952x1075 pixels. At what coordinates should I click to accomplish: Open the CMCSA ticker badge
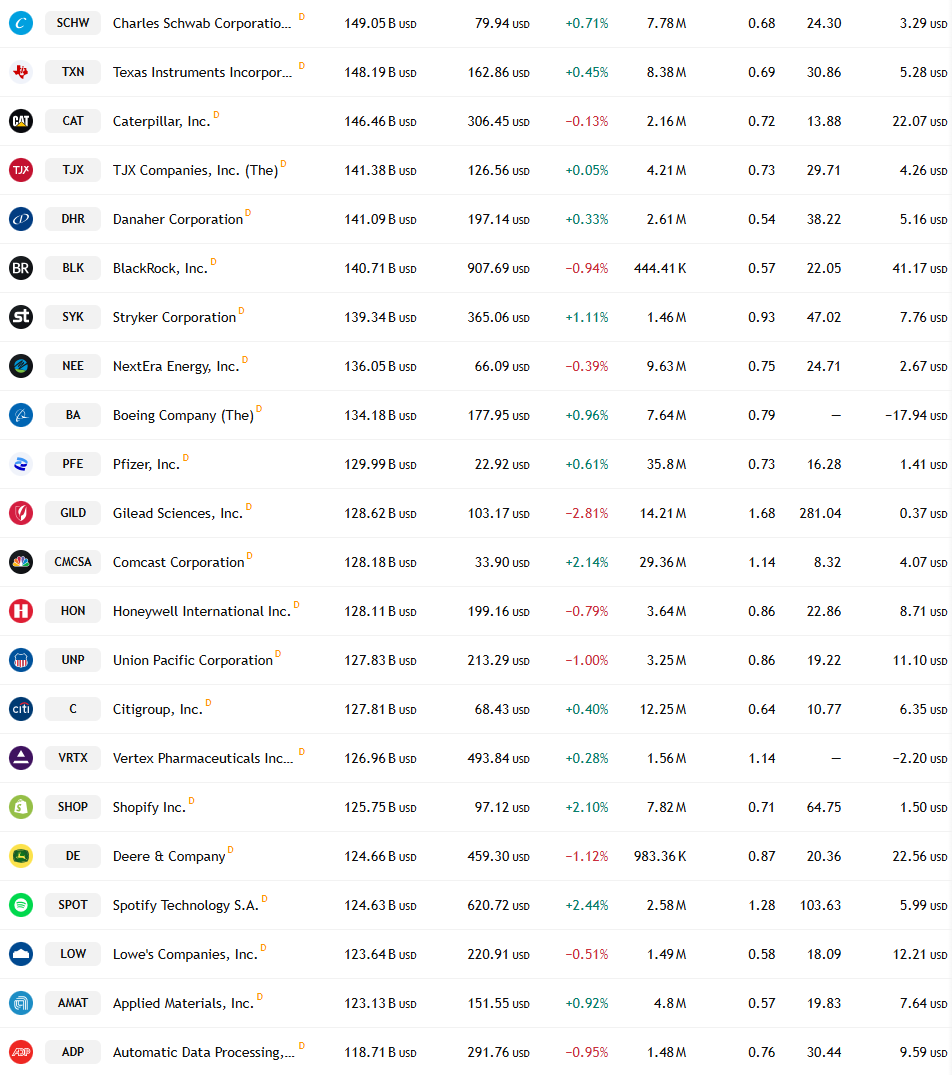(73, 562)
